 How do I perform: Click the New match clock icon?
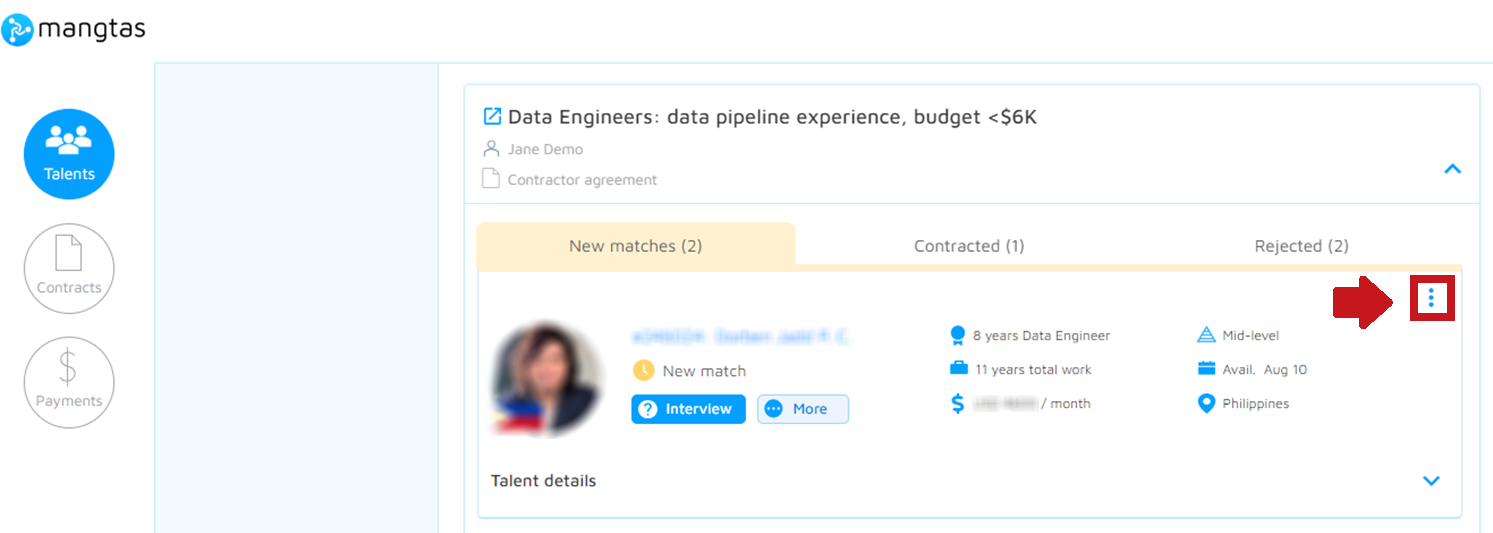pyautogui.click(x=644, y=370)
